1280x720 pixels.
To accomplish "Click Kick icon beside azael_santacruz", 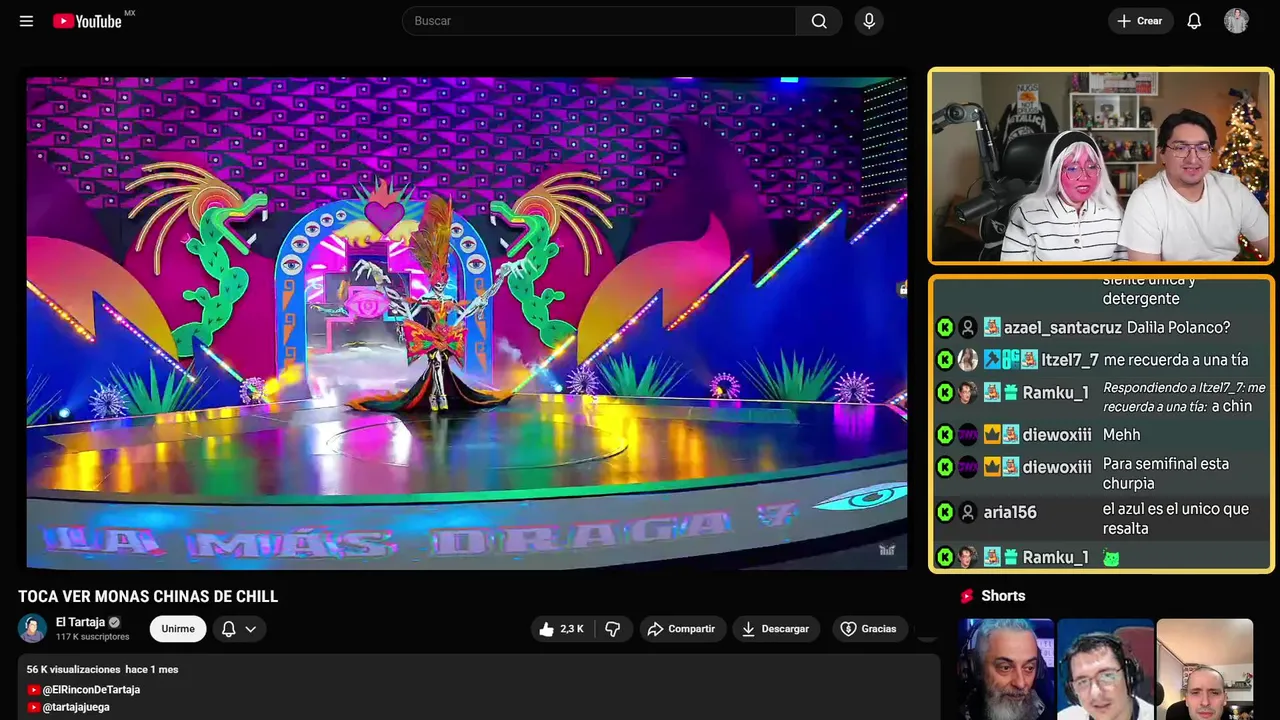I will tap(945, 327).
